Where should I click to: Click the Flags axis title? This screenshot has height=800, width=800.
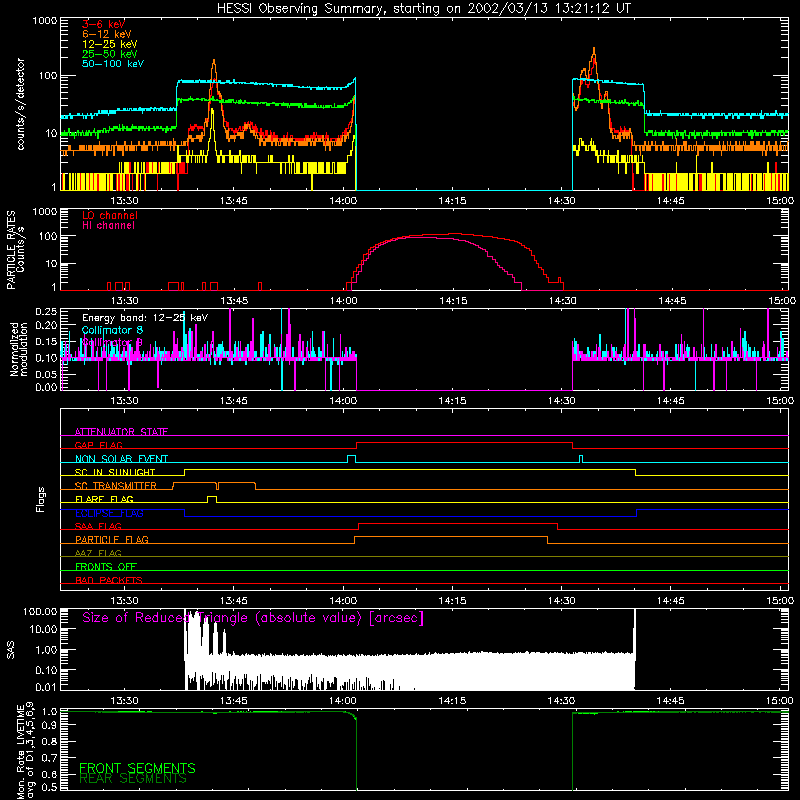pos(40,499)
